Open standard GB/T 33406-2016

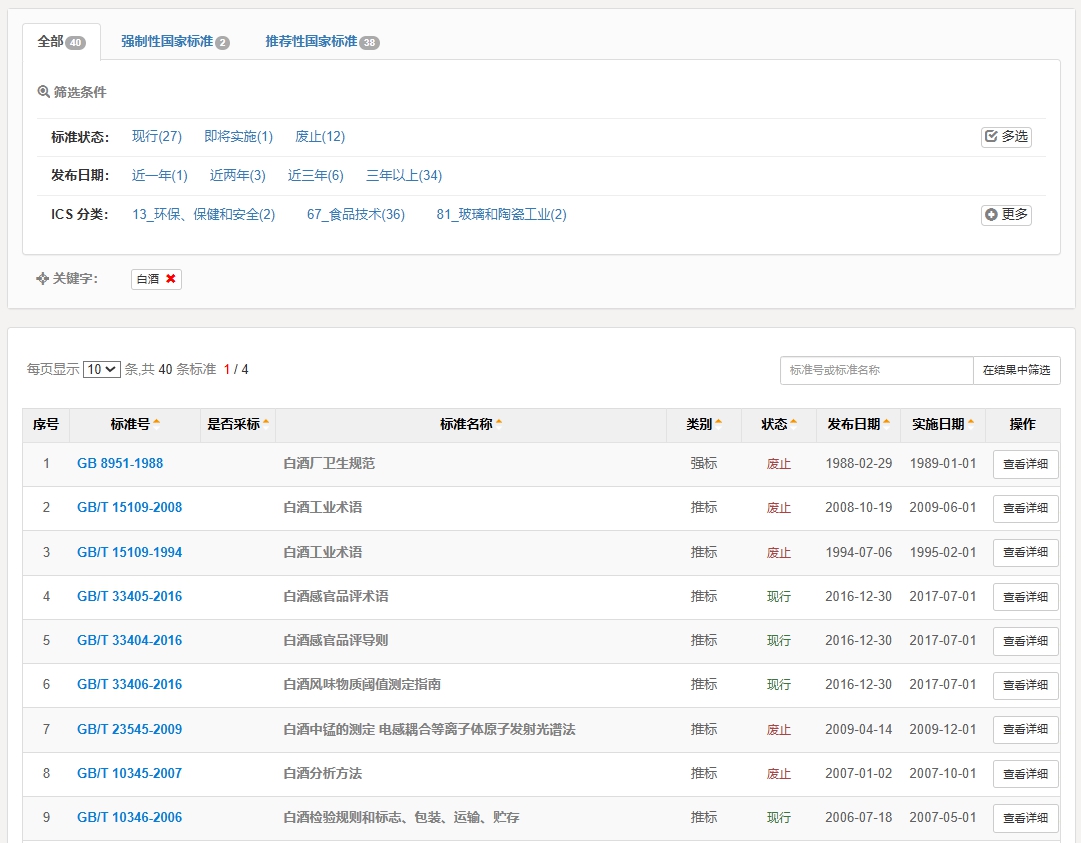click(130, 684)
